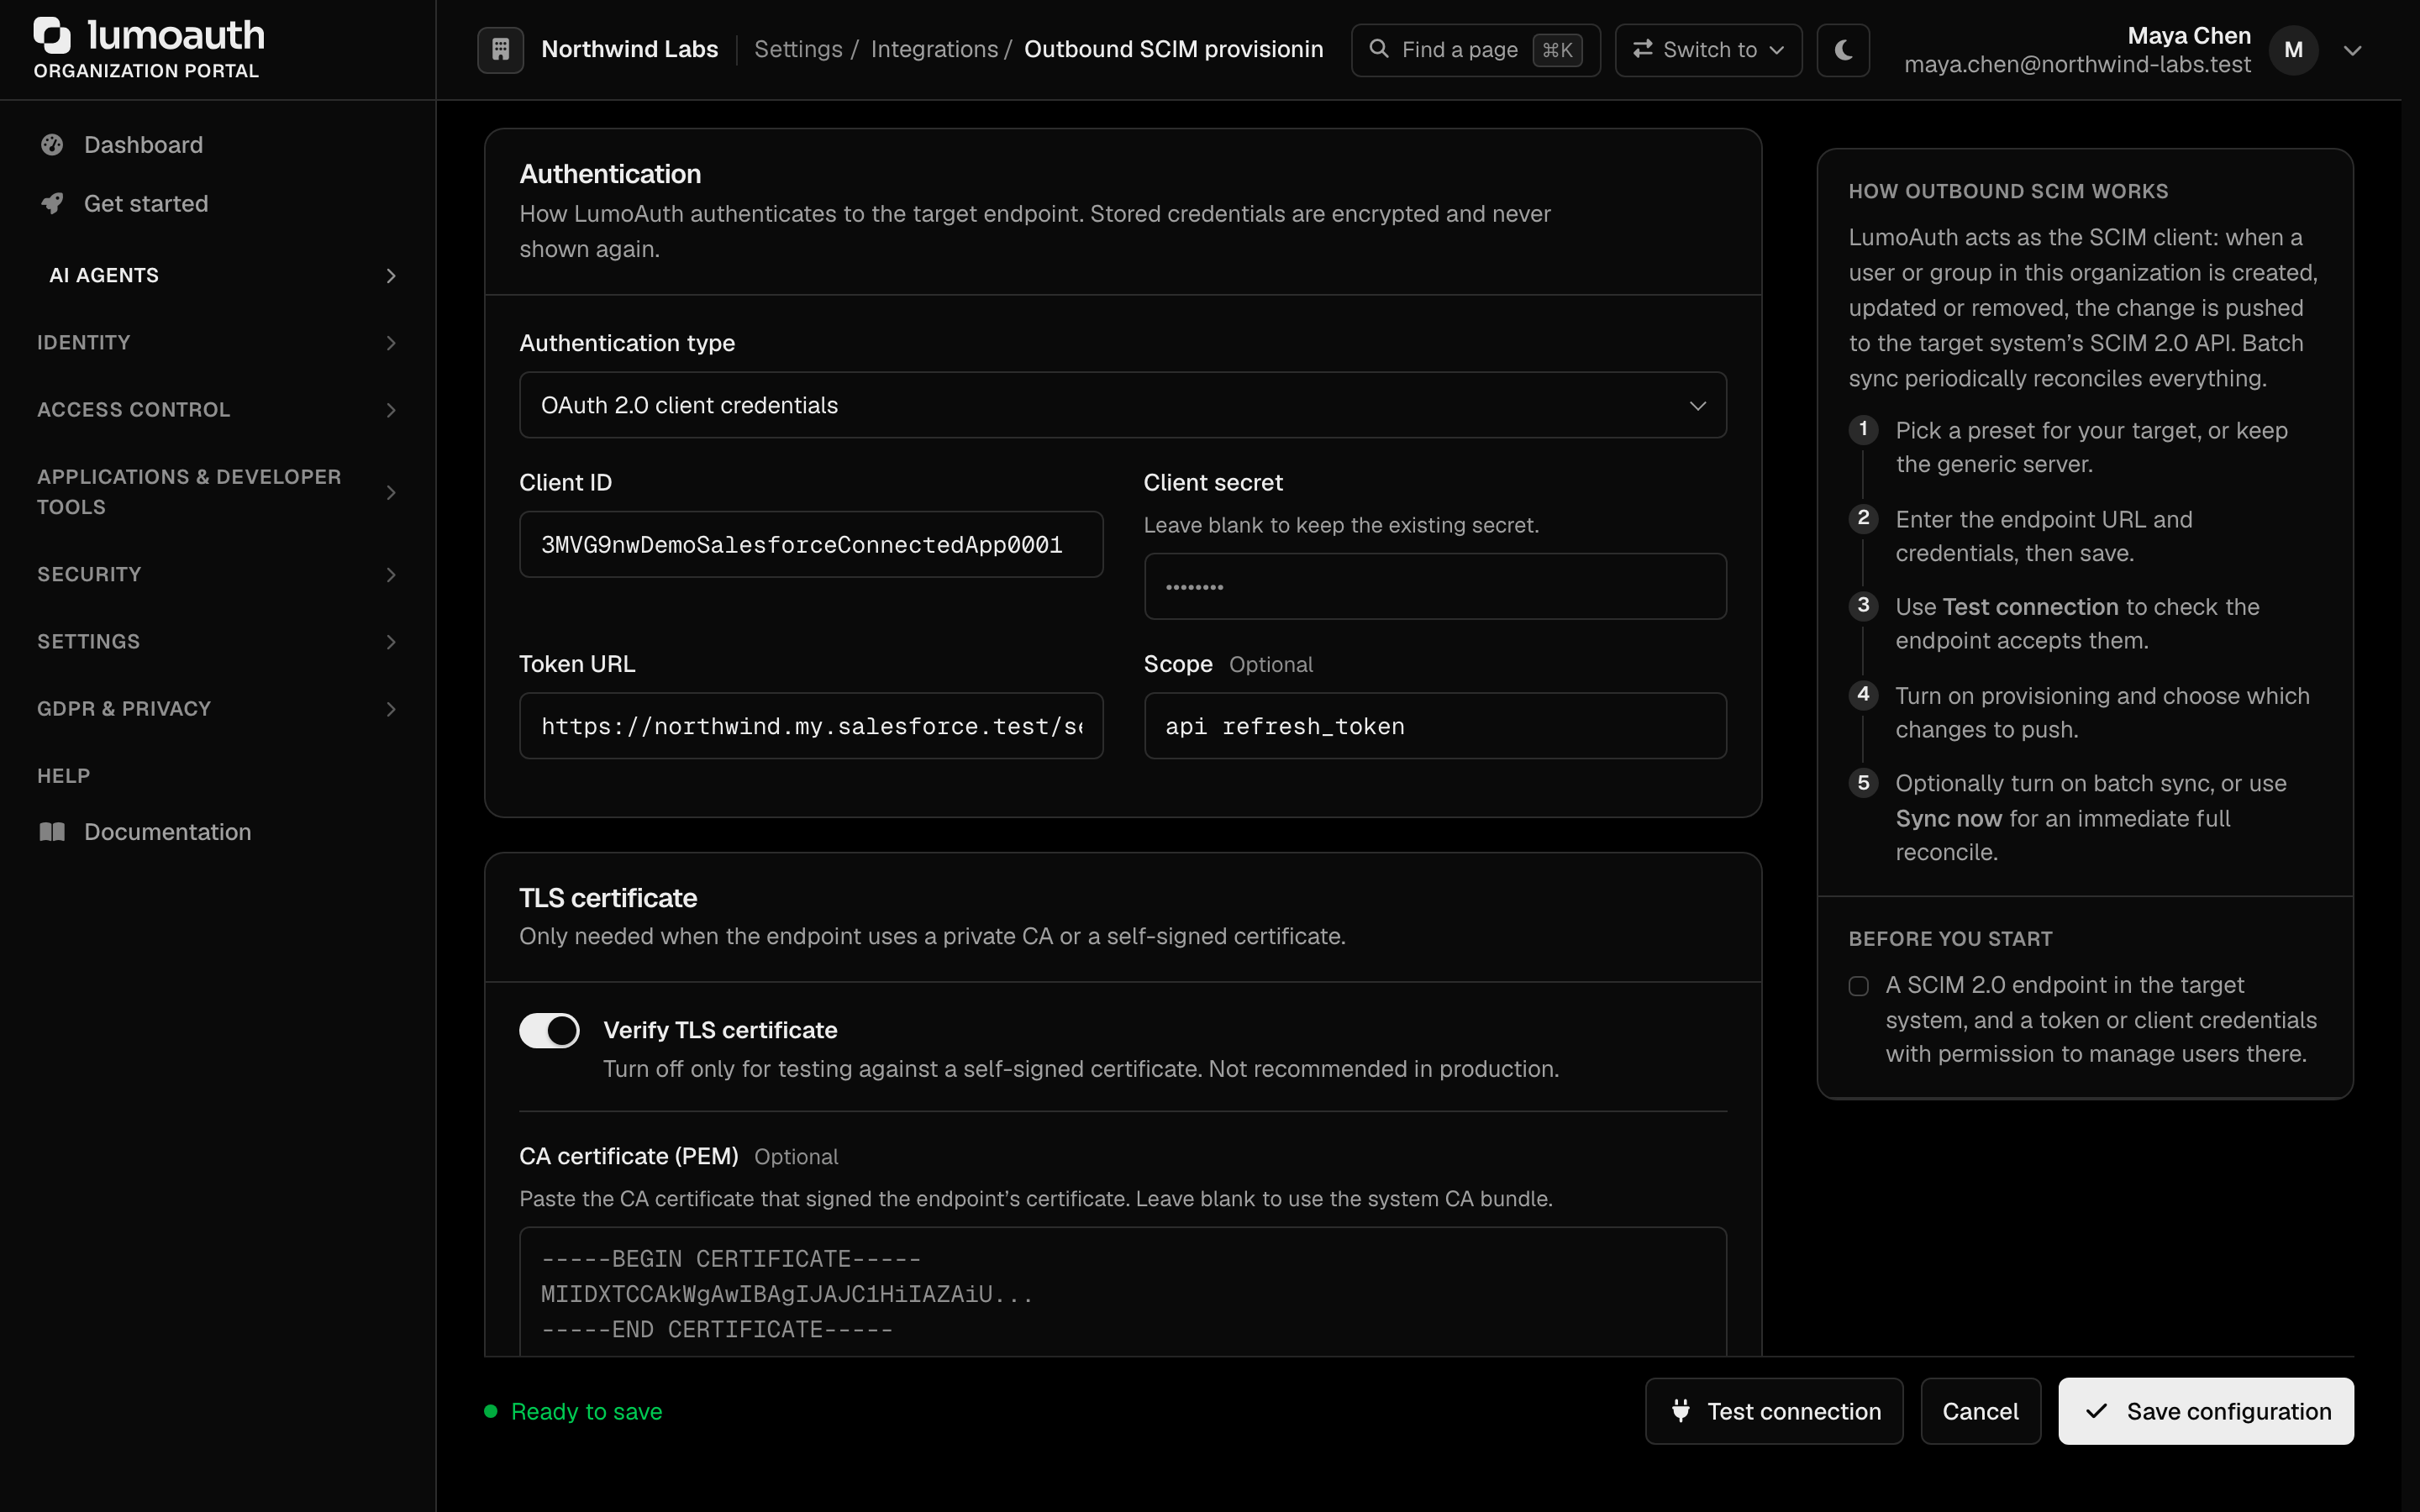Click maya.chen@northwind-labs.test email

(x=2077, y=65)
